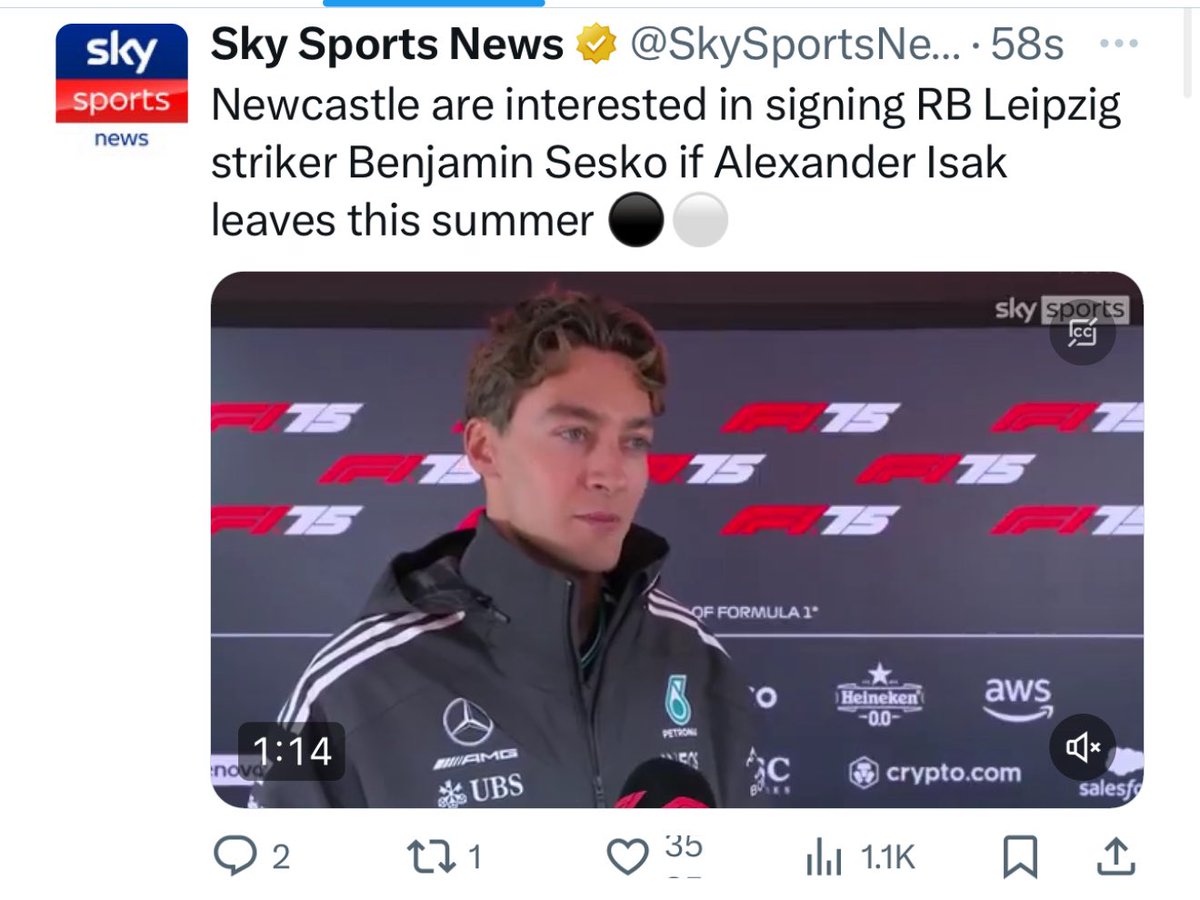Click the Sky Sports News display name
Image resolution: width=1200 pixels, height=900 pixels.
pos(387,45)
